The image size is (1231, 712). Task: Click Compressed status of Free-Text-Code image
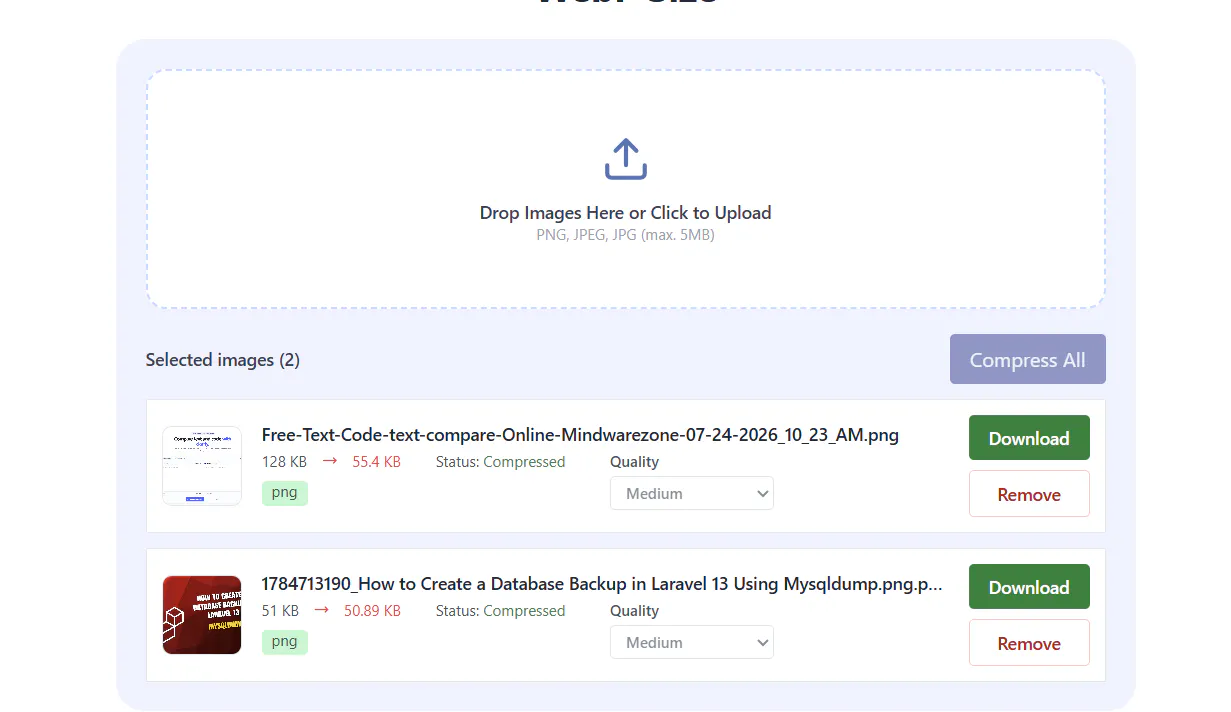[x=524, y=462]
